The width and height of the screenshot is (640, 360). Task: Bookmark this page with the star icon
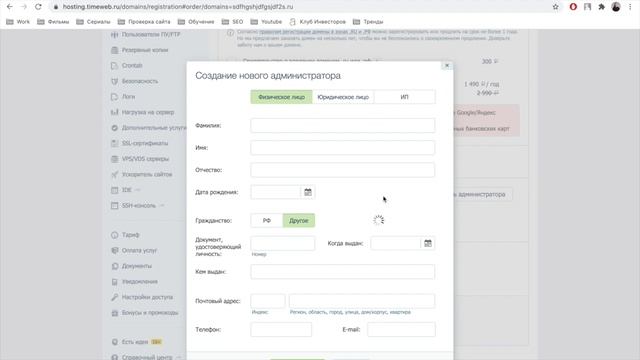coord(556,7)
